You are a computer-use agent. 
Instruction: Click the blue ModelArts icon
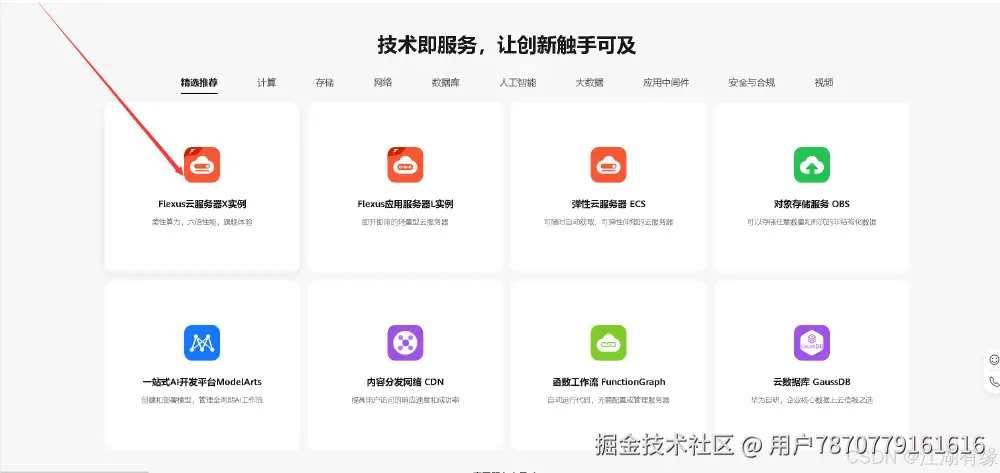coord(202,343)
